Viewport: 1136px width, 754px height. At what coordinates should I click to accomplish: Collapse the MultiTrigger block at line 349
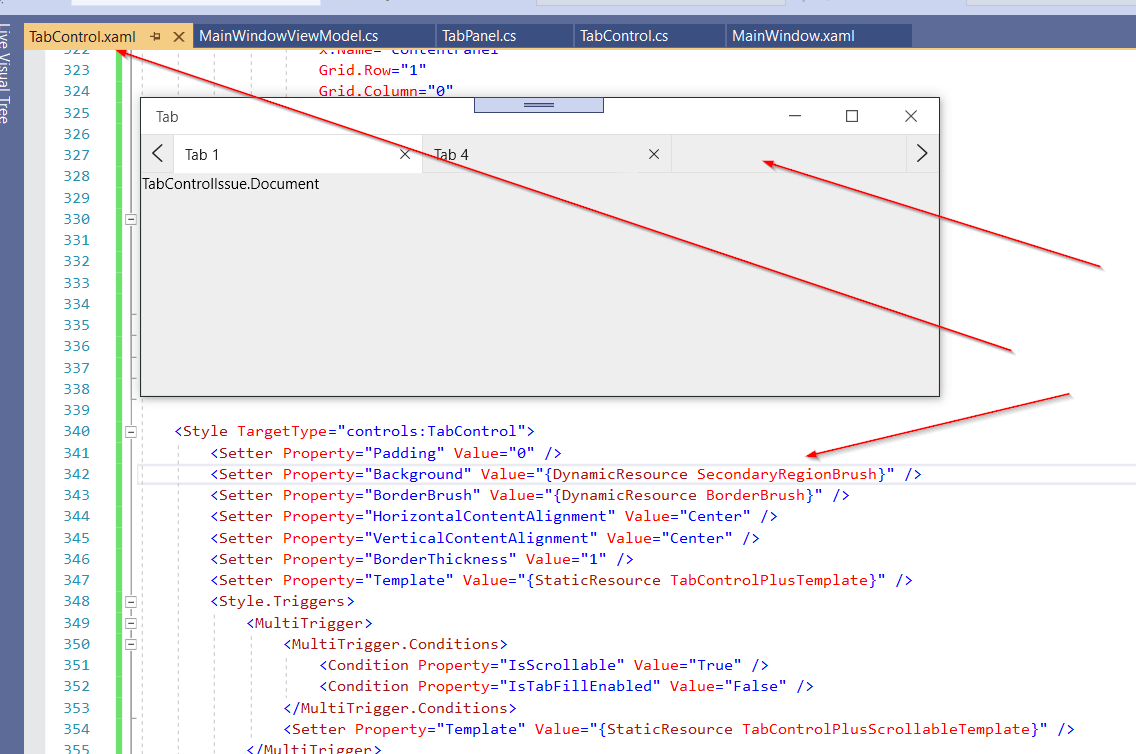pyautogui.click(x=131, y=623)
